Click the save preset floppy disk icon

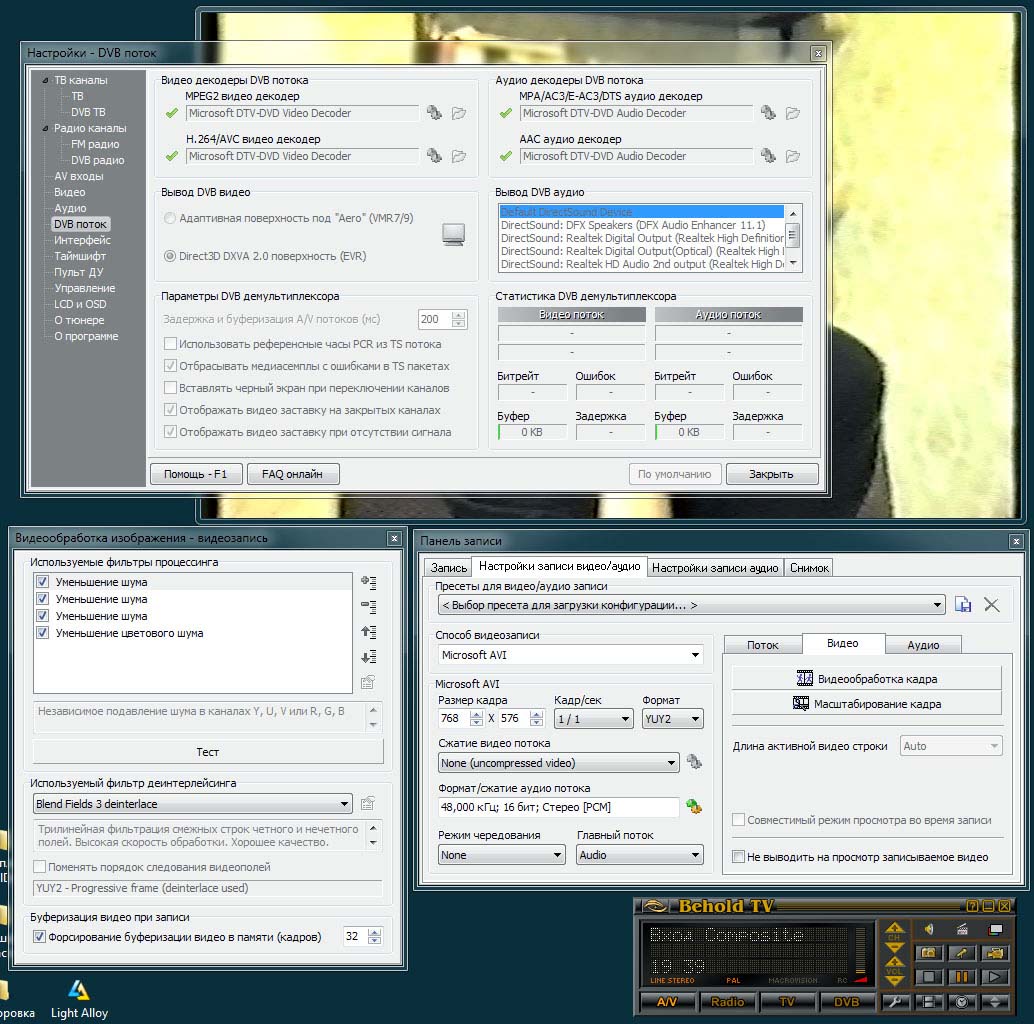[963, 605]
